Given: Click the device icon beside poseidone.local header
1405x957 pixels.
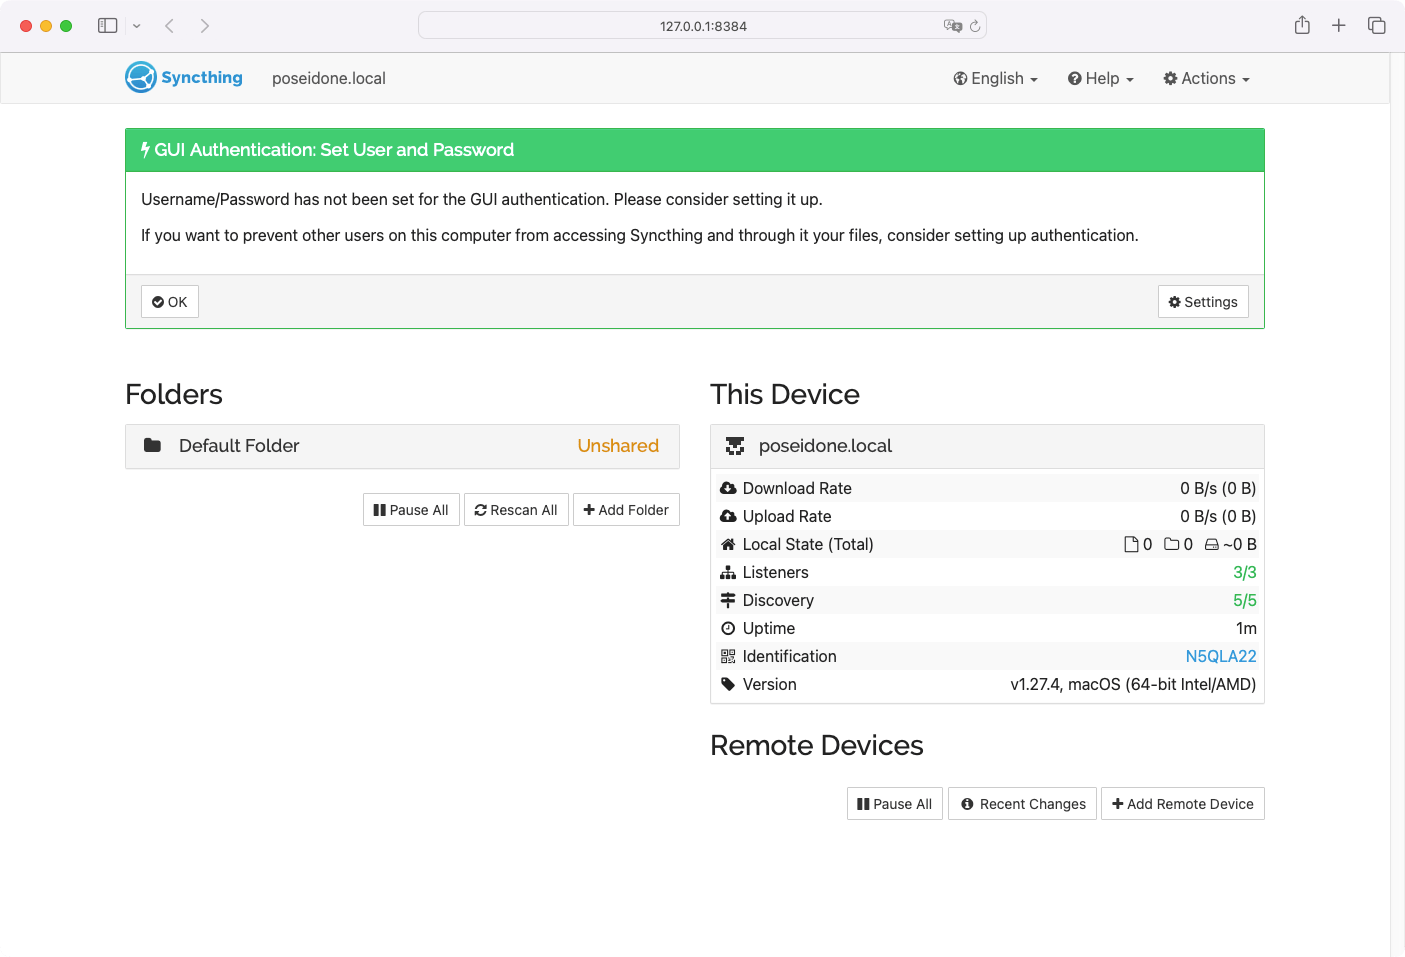Looking at the screenshot, I should pyautogui.click(x=735, y=446).
